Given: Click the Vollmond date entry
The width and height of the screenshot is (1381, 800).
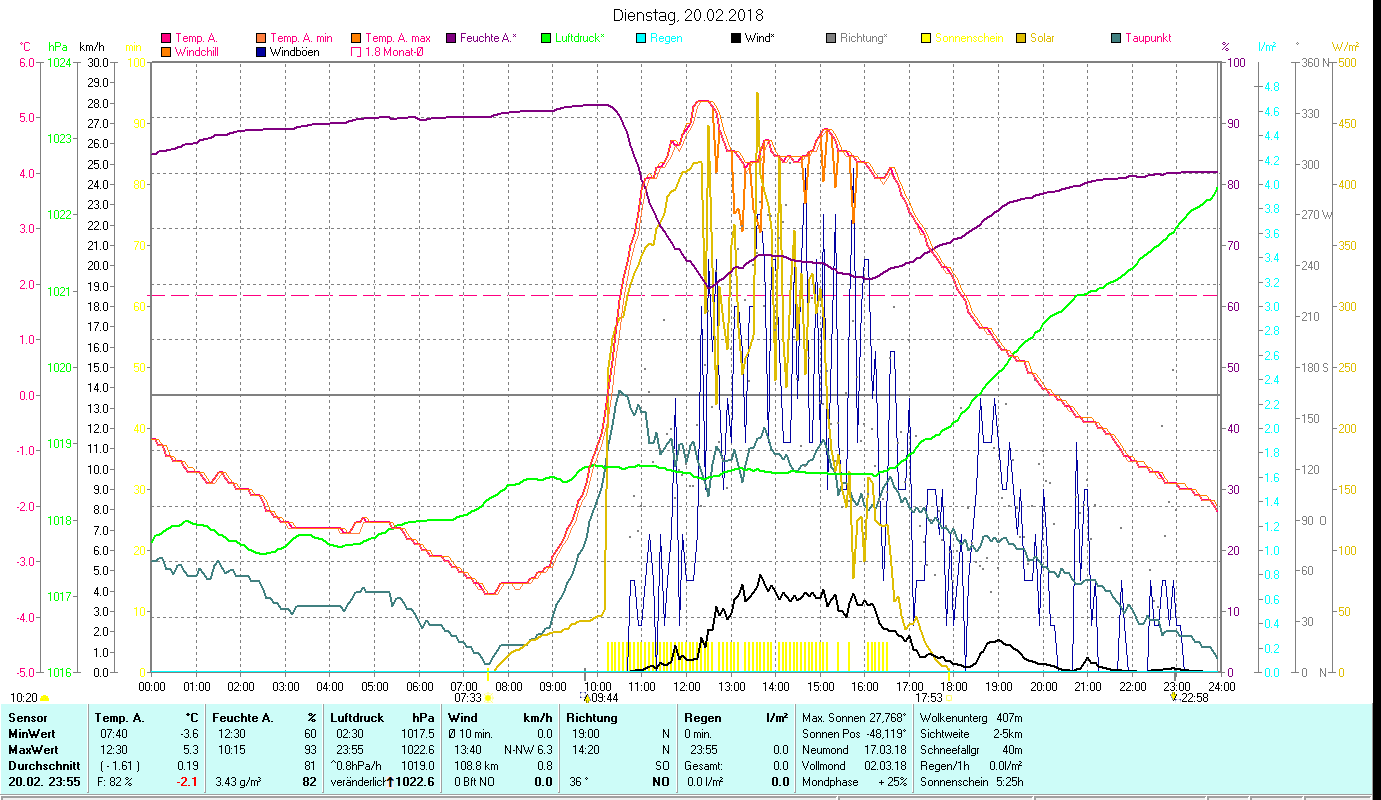Looking at the screenshot, I should (856, 765).
